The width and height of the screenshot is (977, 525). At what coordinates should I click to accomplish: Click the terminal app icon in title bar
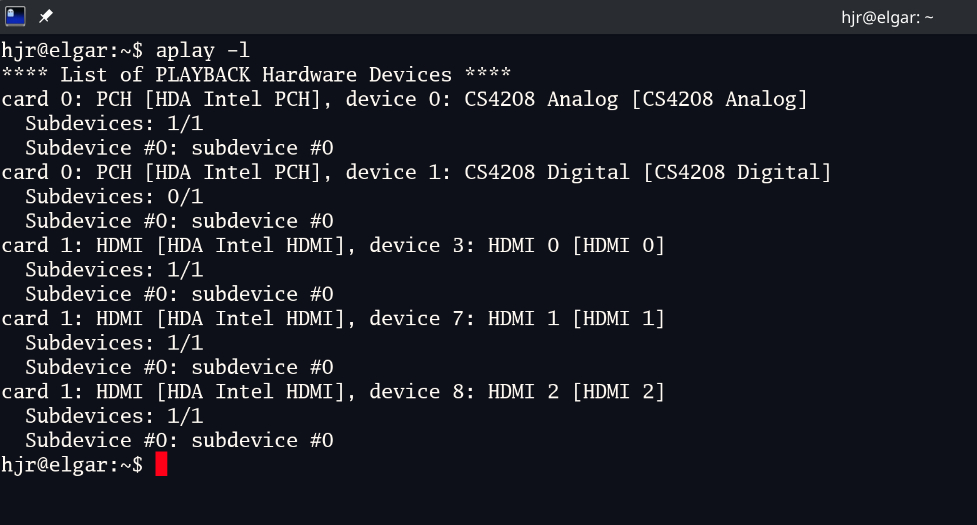point(15,16)
